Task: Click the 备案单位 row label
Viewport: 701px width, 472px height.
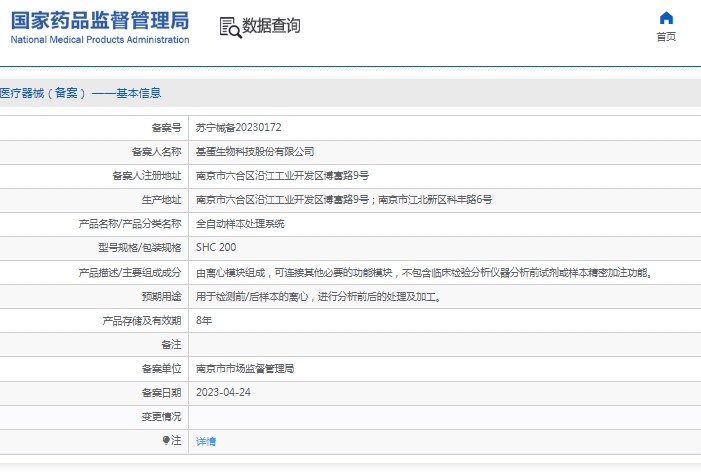Action: pos(161,369)
